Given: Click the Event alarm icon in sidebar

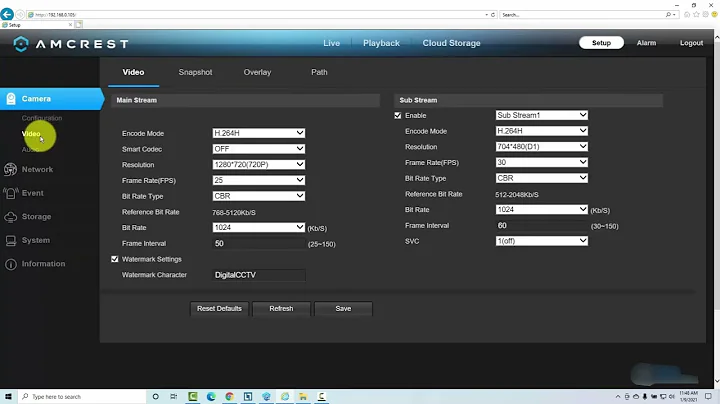Looking at the screenshot, I should (x=10, y=193).
